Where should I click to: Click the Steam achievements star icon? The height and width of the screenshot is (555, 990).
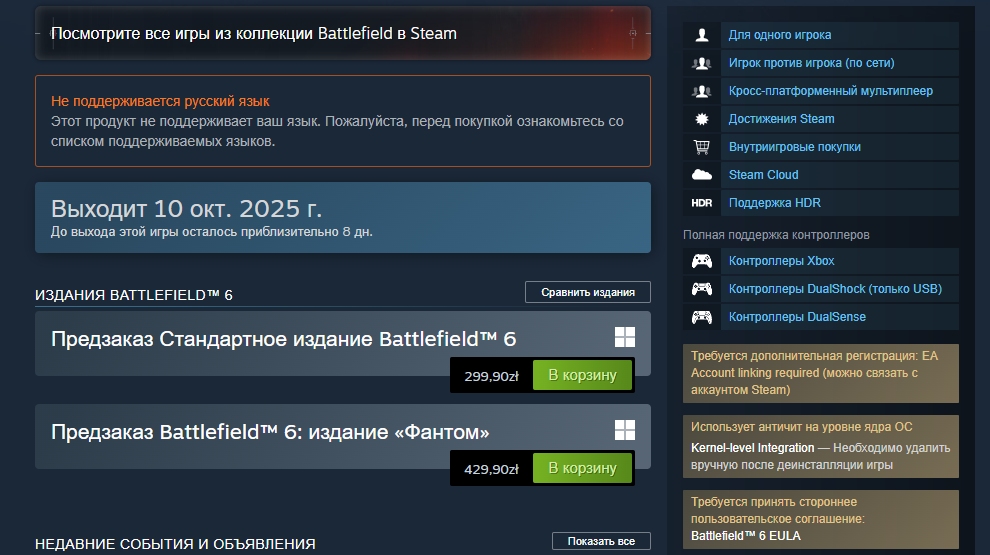click(702, 119)
